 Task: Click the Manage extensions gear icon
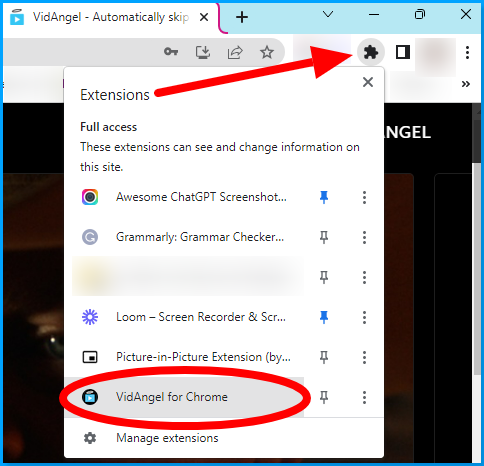tap(90, 438)
